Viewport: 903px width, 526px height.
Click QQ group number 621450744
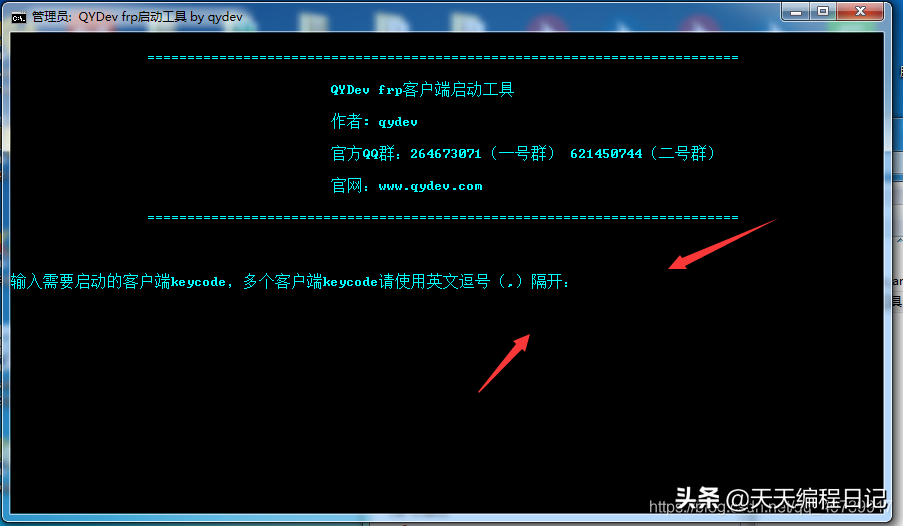click(x=606, y=154)
